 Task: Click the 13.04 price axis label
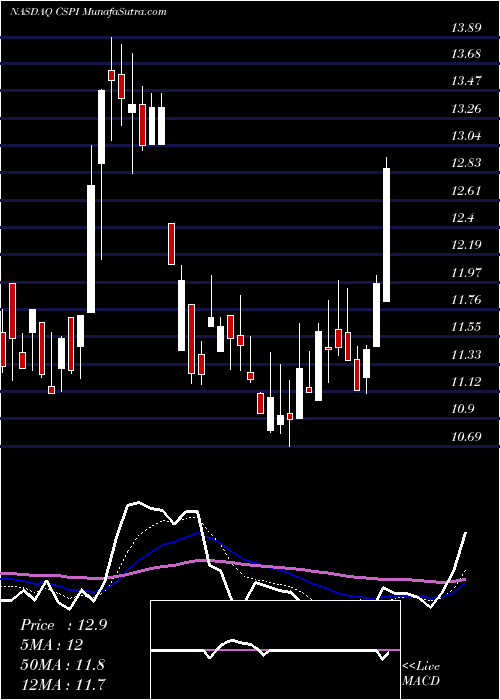pyautogui.click(x=466, y=136)
